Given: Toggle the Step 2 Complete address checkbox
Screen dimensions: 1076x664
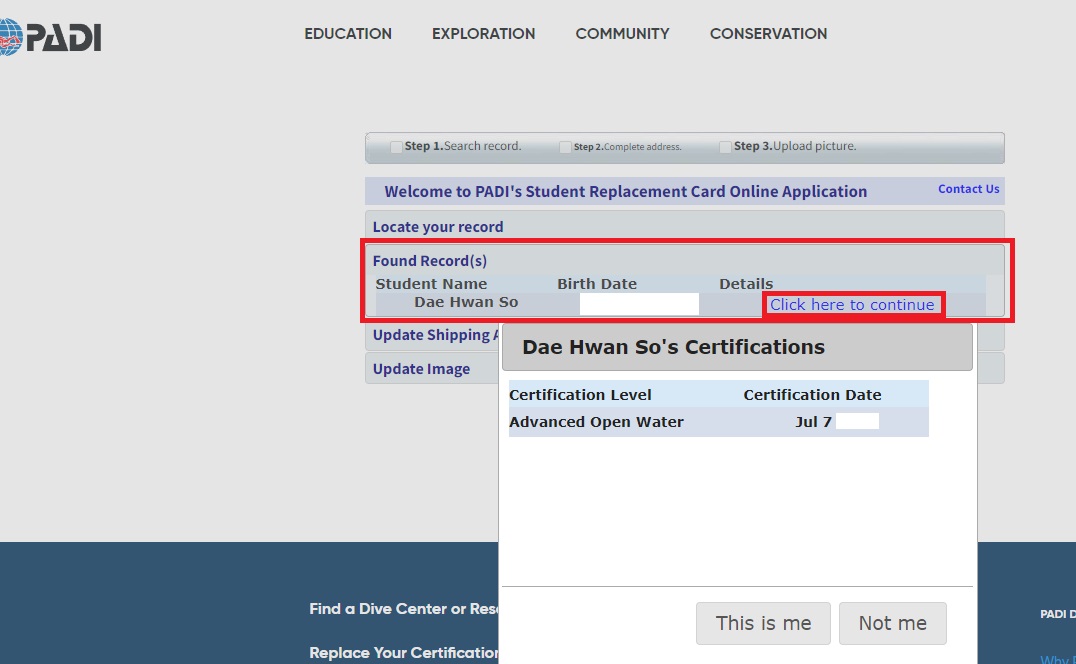Looking at the screenshot, I should (565, 147).
